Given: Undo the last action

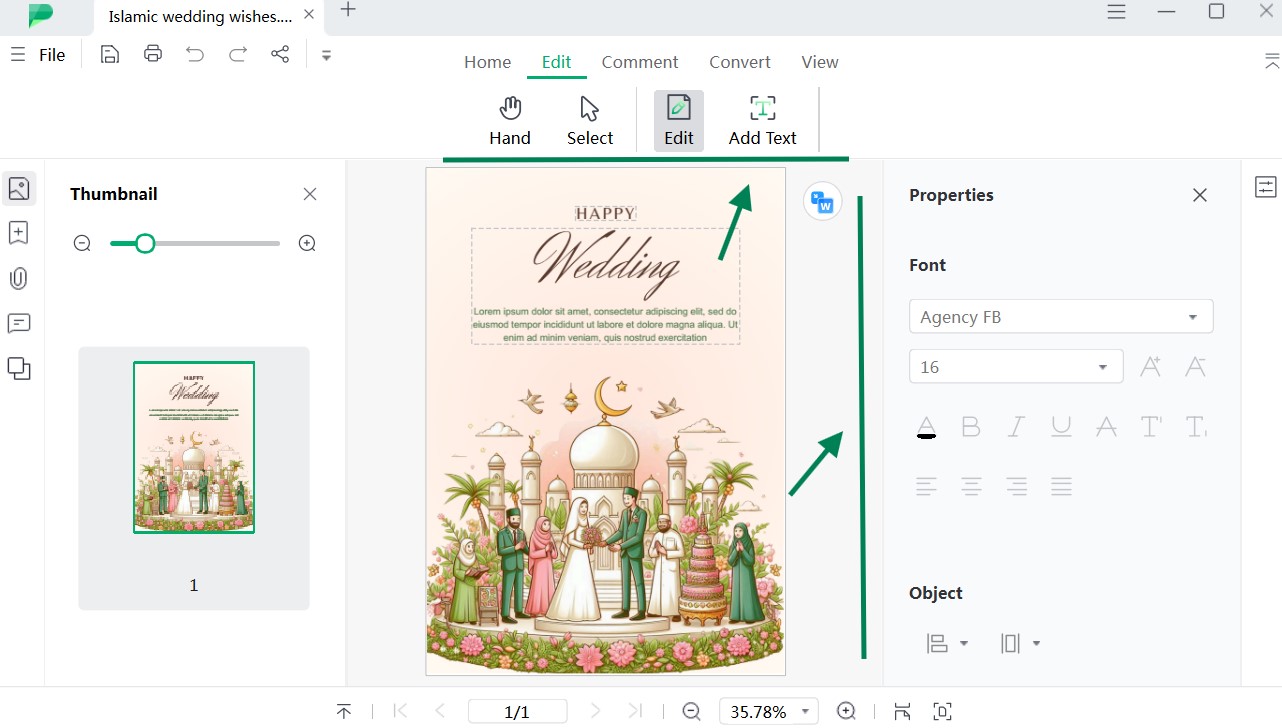Looking at the screenshot, I should (x=195, y=54).
